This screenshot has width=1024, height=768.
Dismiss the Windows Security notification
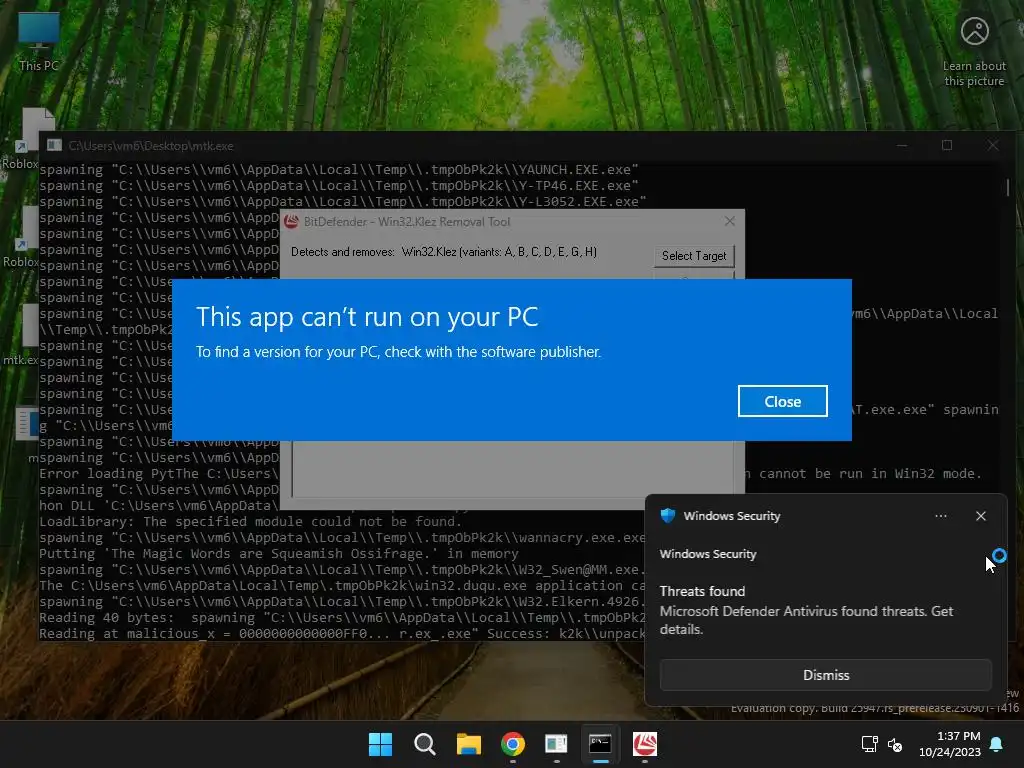click(825, 675)
